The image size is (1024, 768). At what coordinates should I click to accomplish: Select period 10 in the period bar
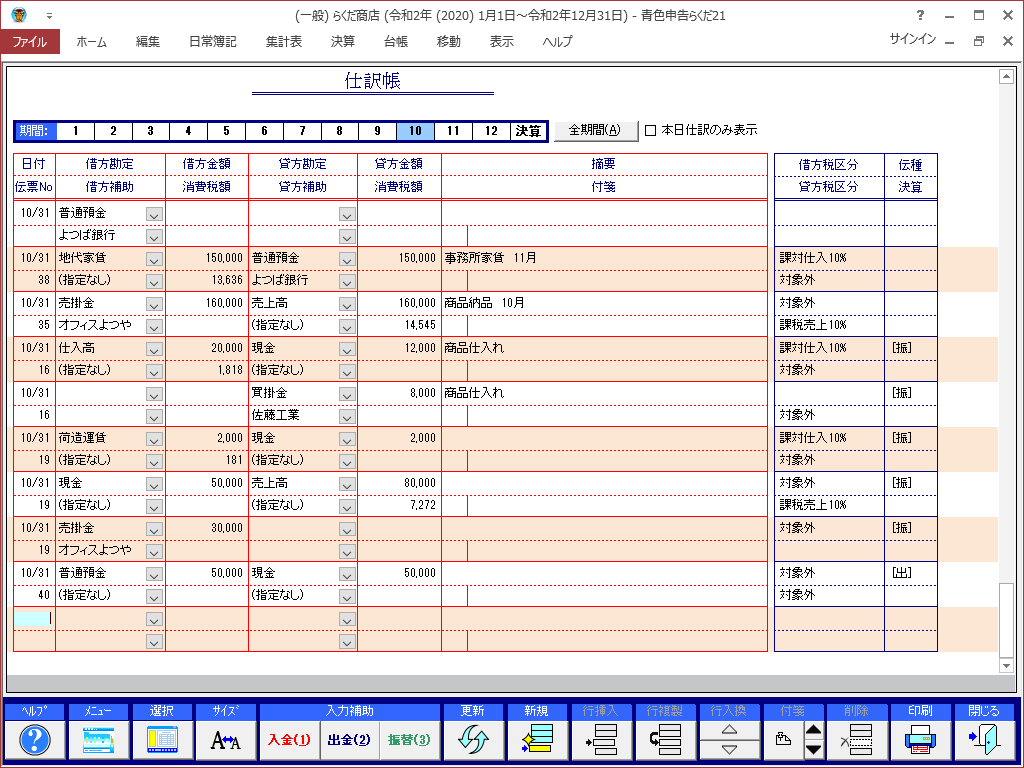415,131
